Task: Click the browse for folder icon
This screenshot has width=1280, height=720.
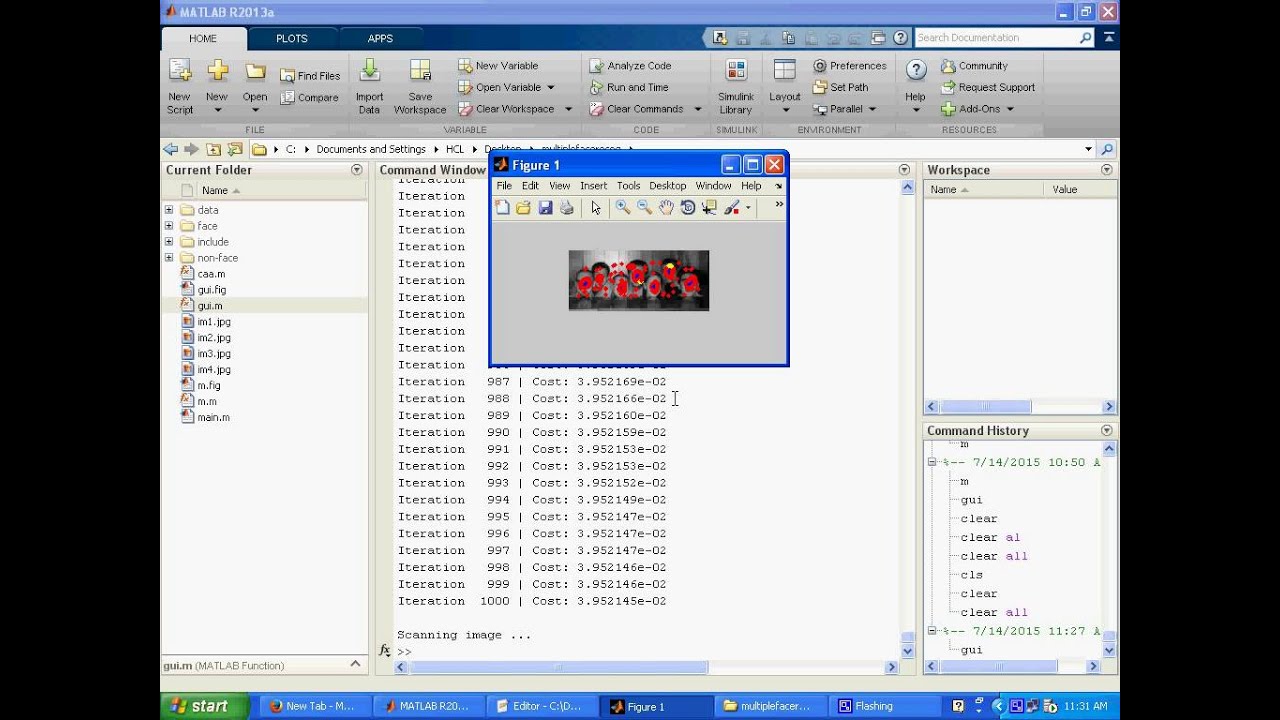Action: pos(235,149)
